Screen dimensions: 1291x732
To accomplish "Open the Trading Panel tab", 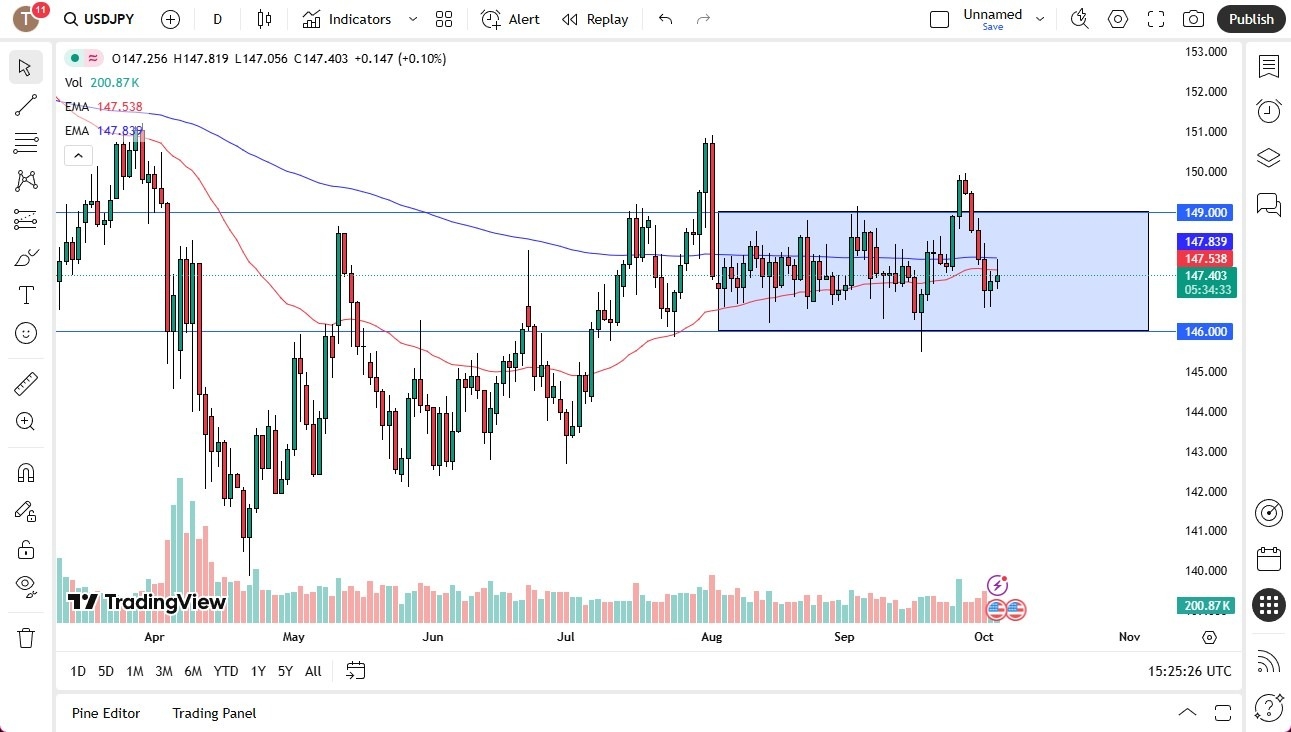I will pyautogui.click(x=213, y=713).
